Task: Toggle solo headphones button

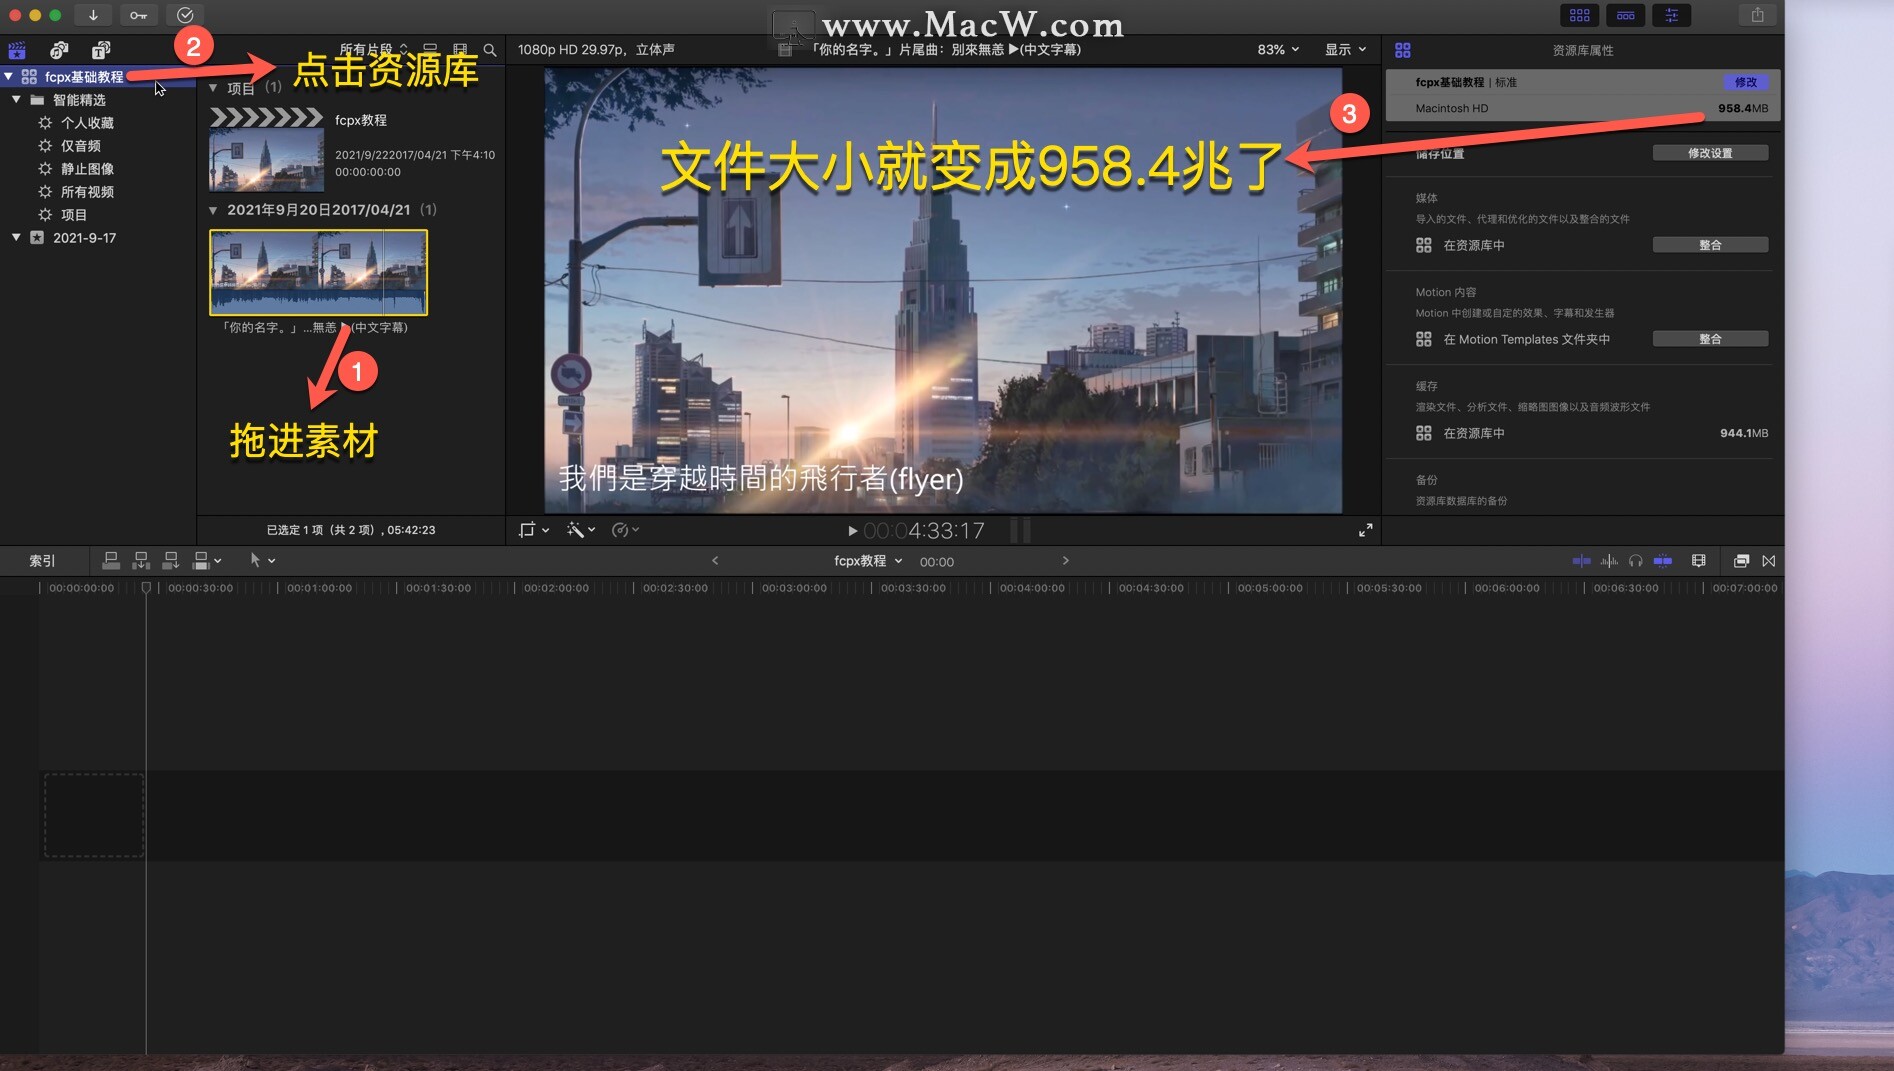Action: click(1636, 561)
